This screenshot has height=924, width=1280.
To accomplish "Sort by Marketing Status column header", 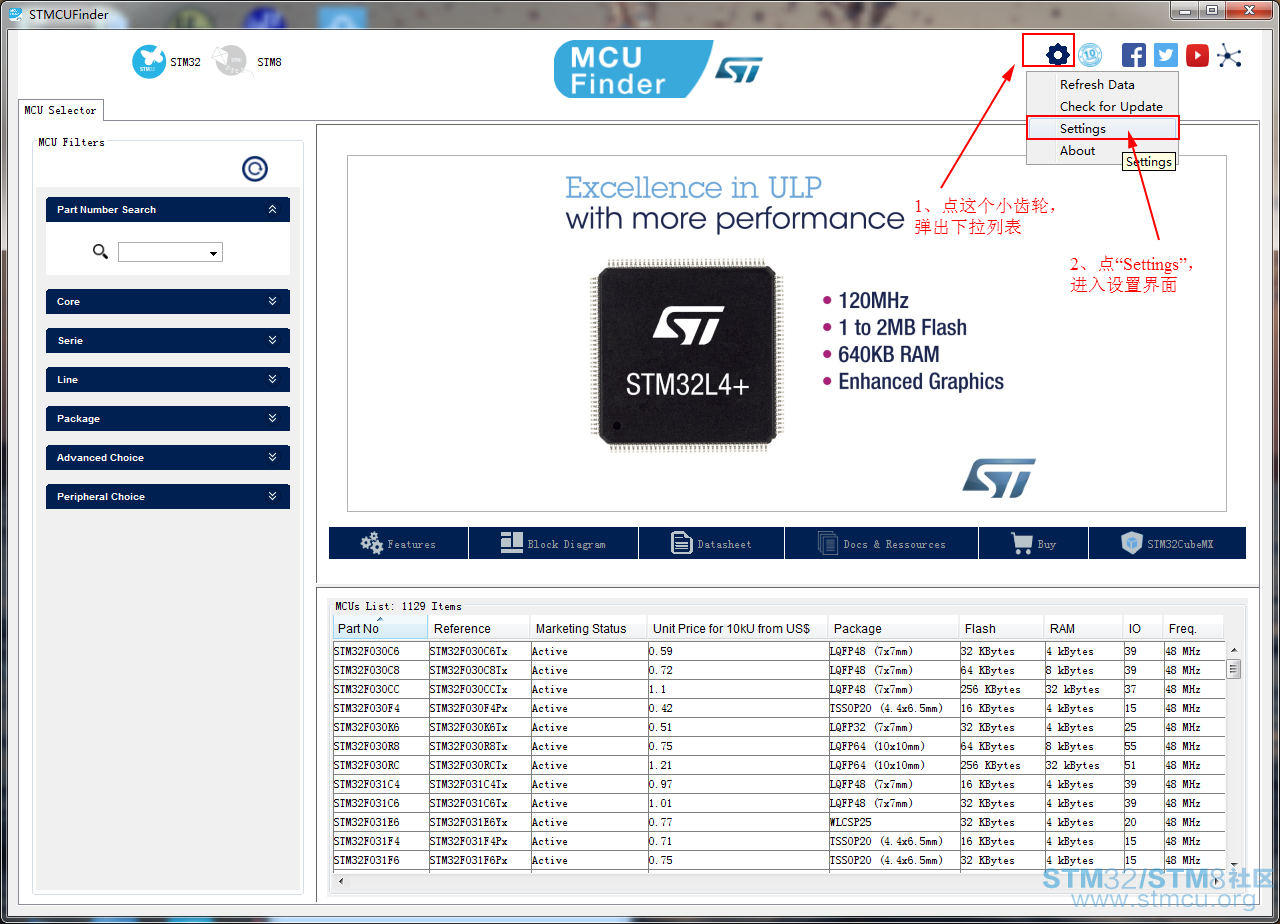I will coord(589,628).
